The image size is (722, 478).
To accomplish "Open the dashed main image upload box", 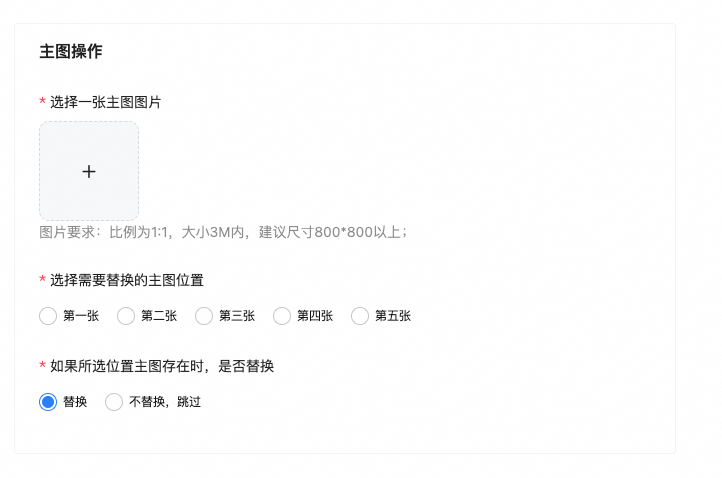I will [89, 171].
